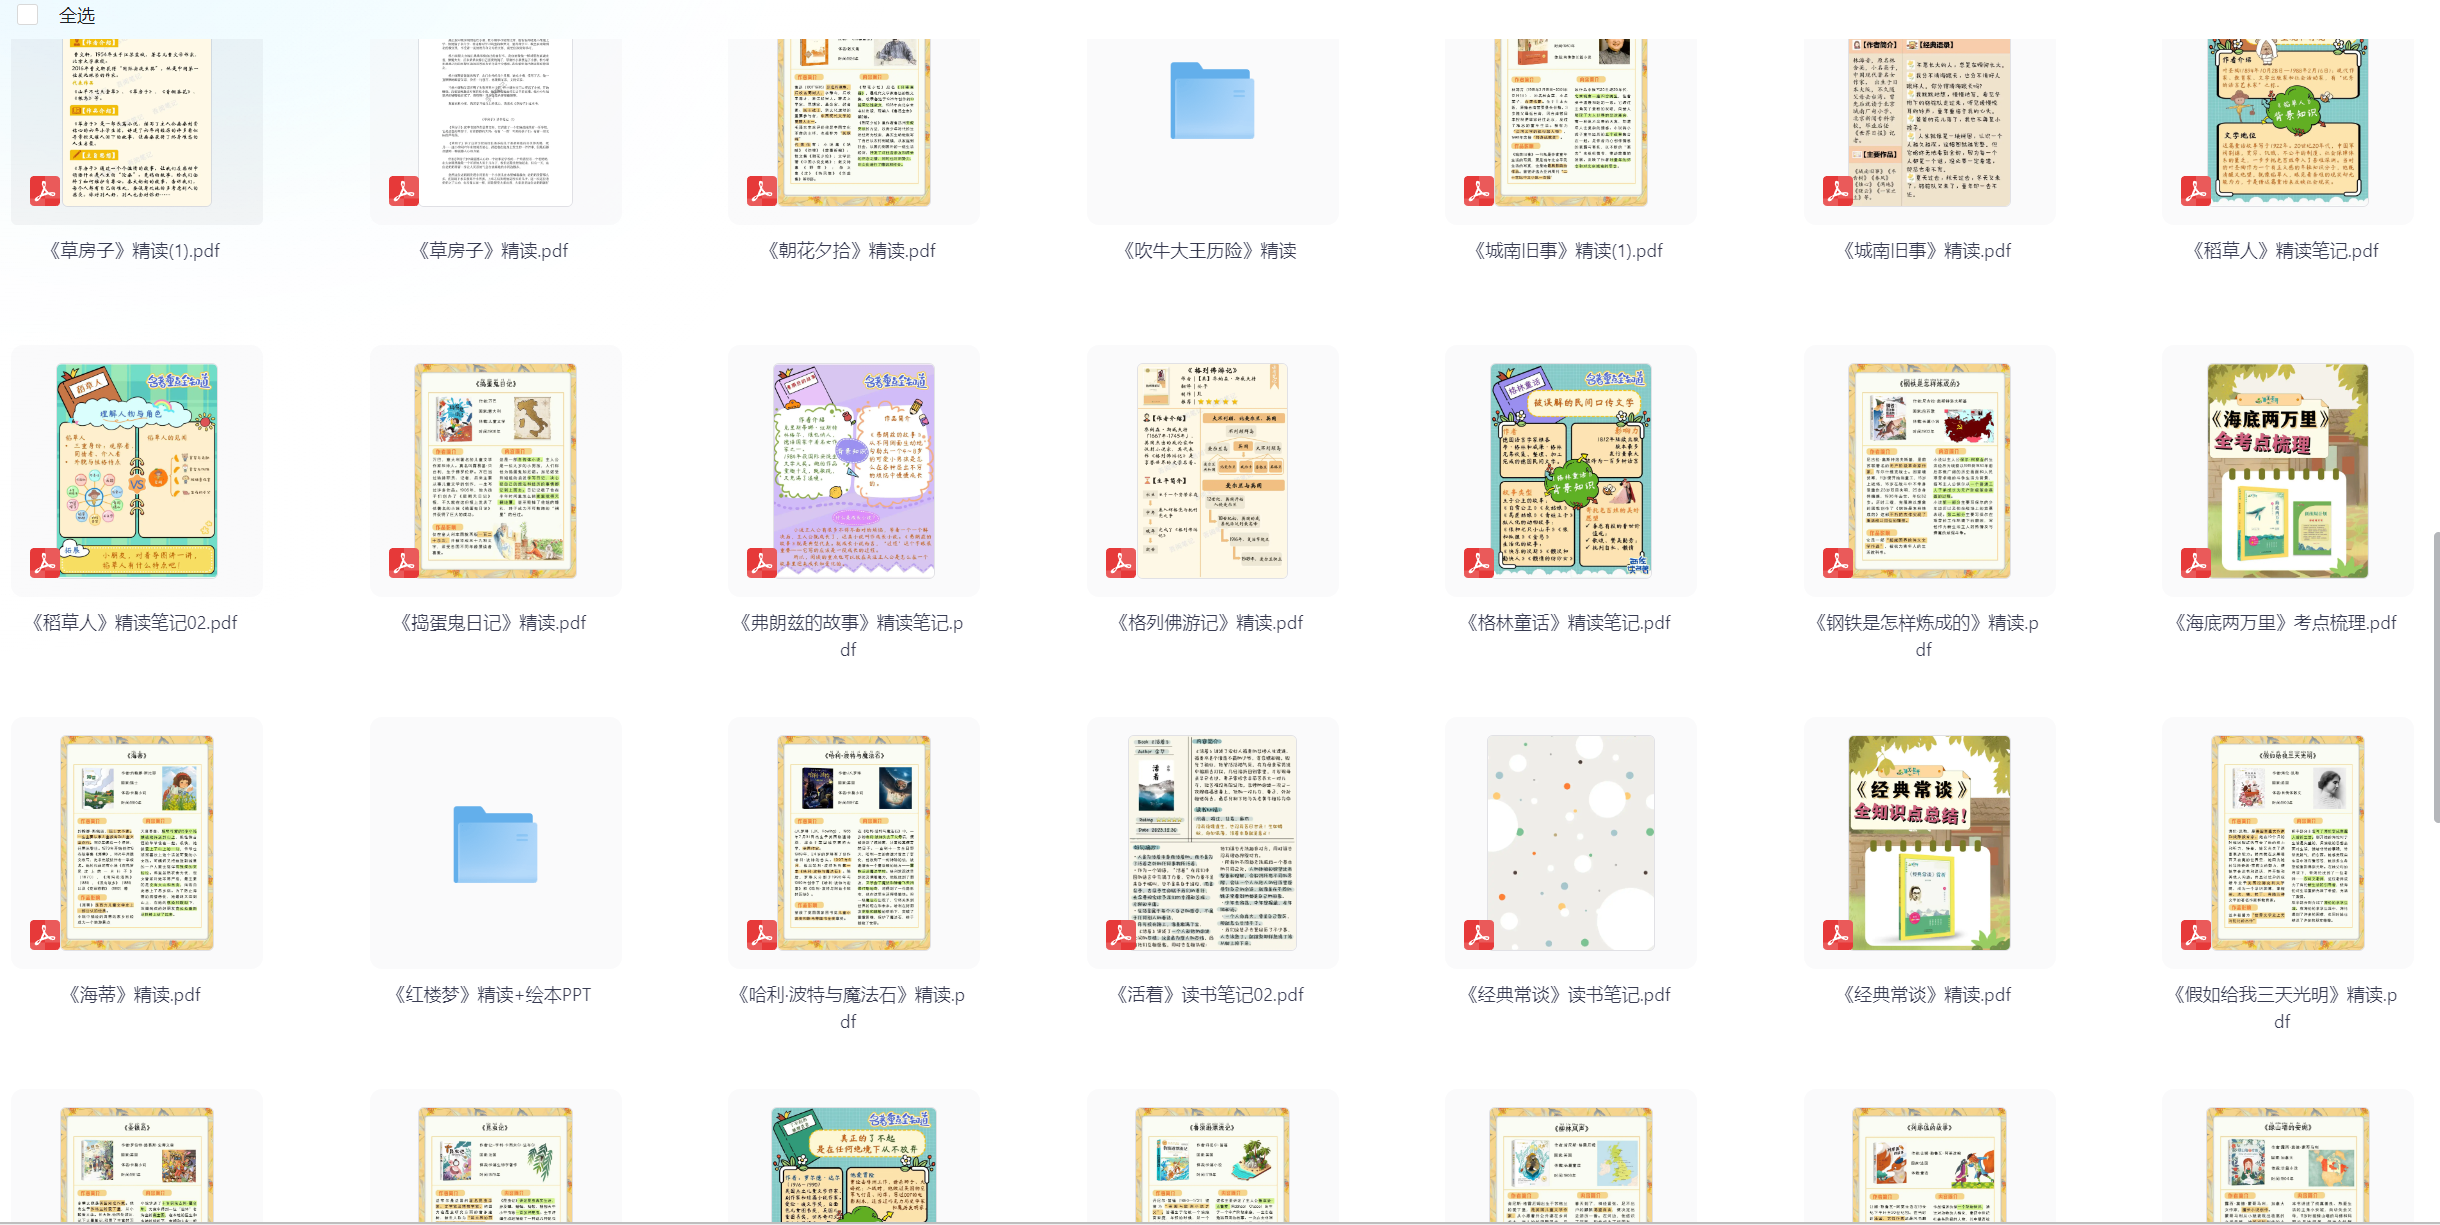Open thumbnail of 《海底两万里》考点梳理.pdf
Screen dimensions: 2440x1225
pyautogui.click(x=2288, y=470)
